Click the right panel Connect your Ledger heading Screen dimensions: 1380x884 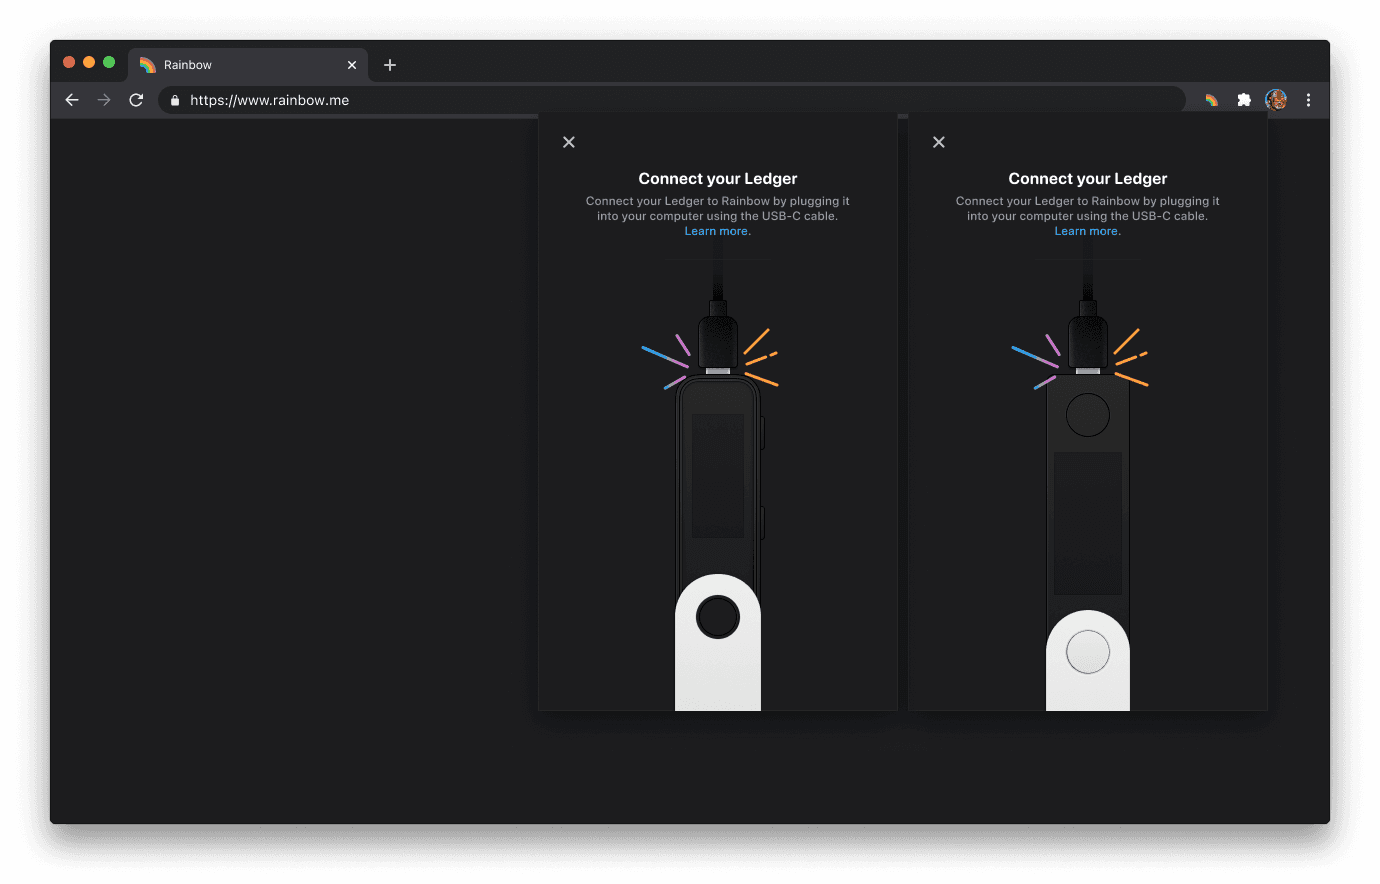point(1088,179)
